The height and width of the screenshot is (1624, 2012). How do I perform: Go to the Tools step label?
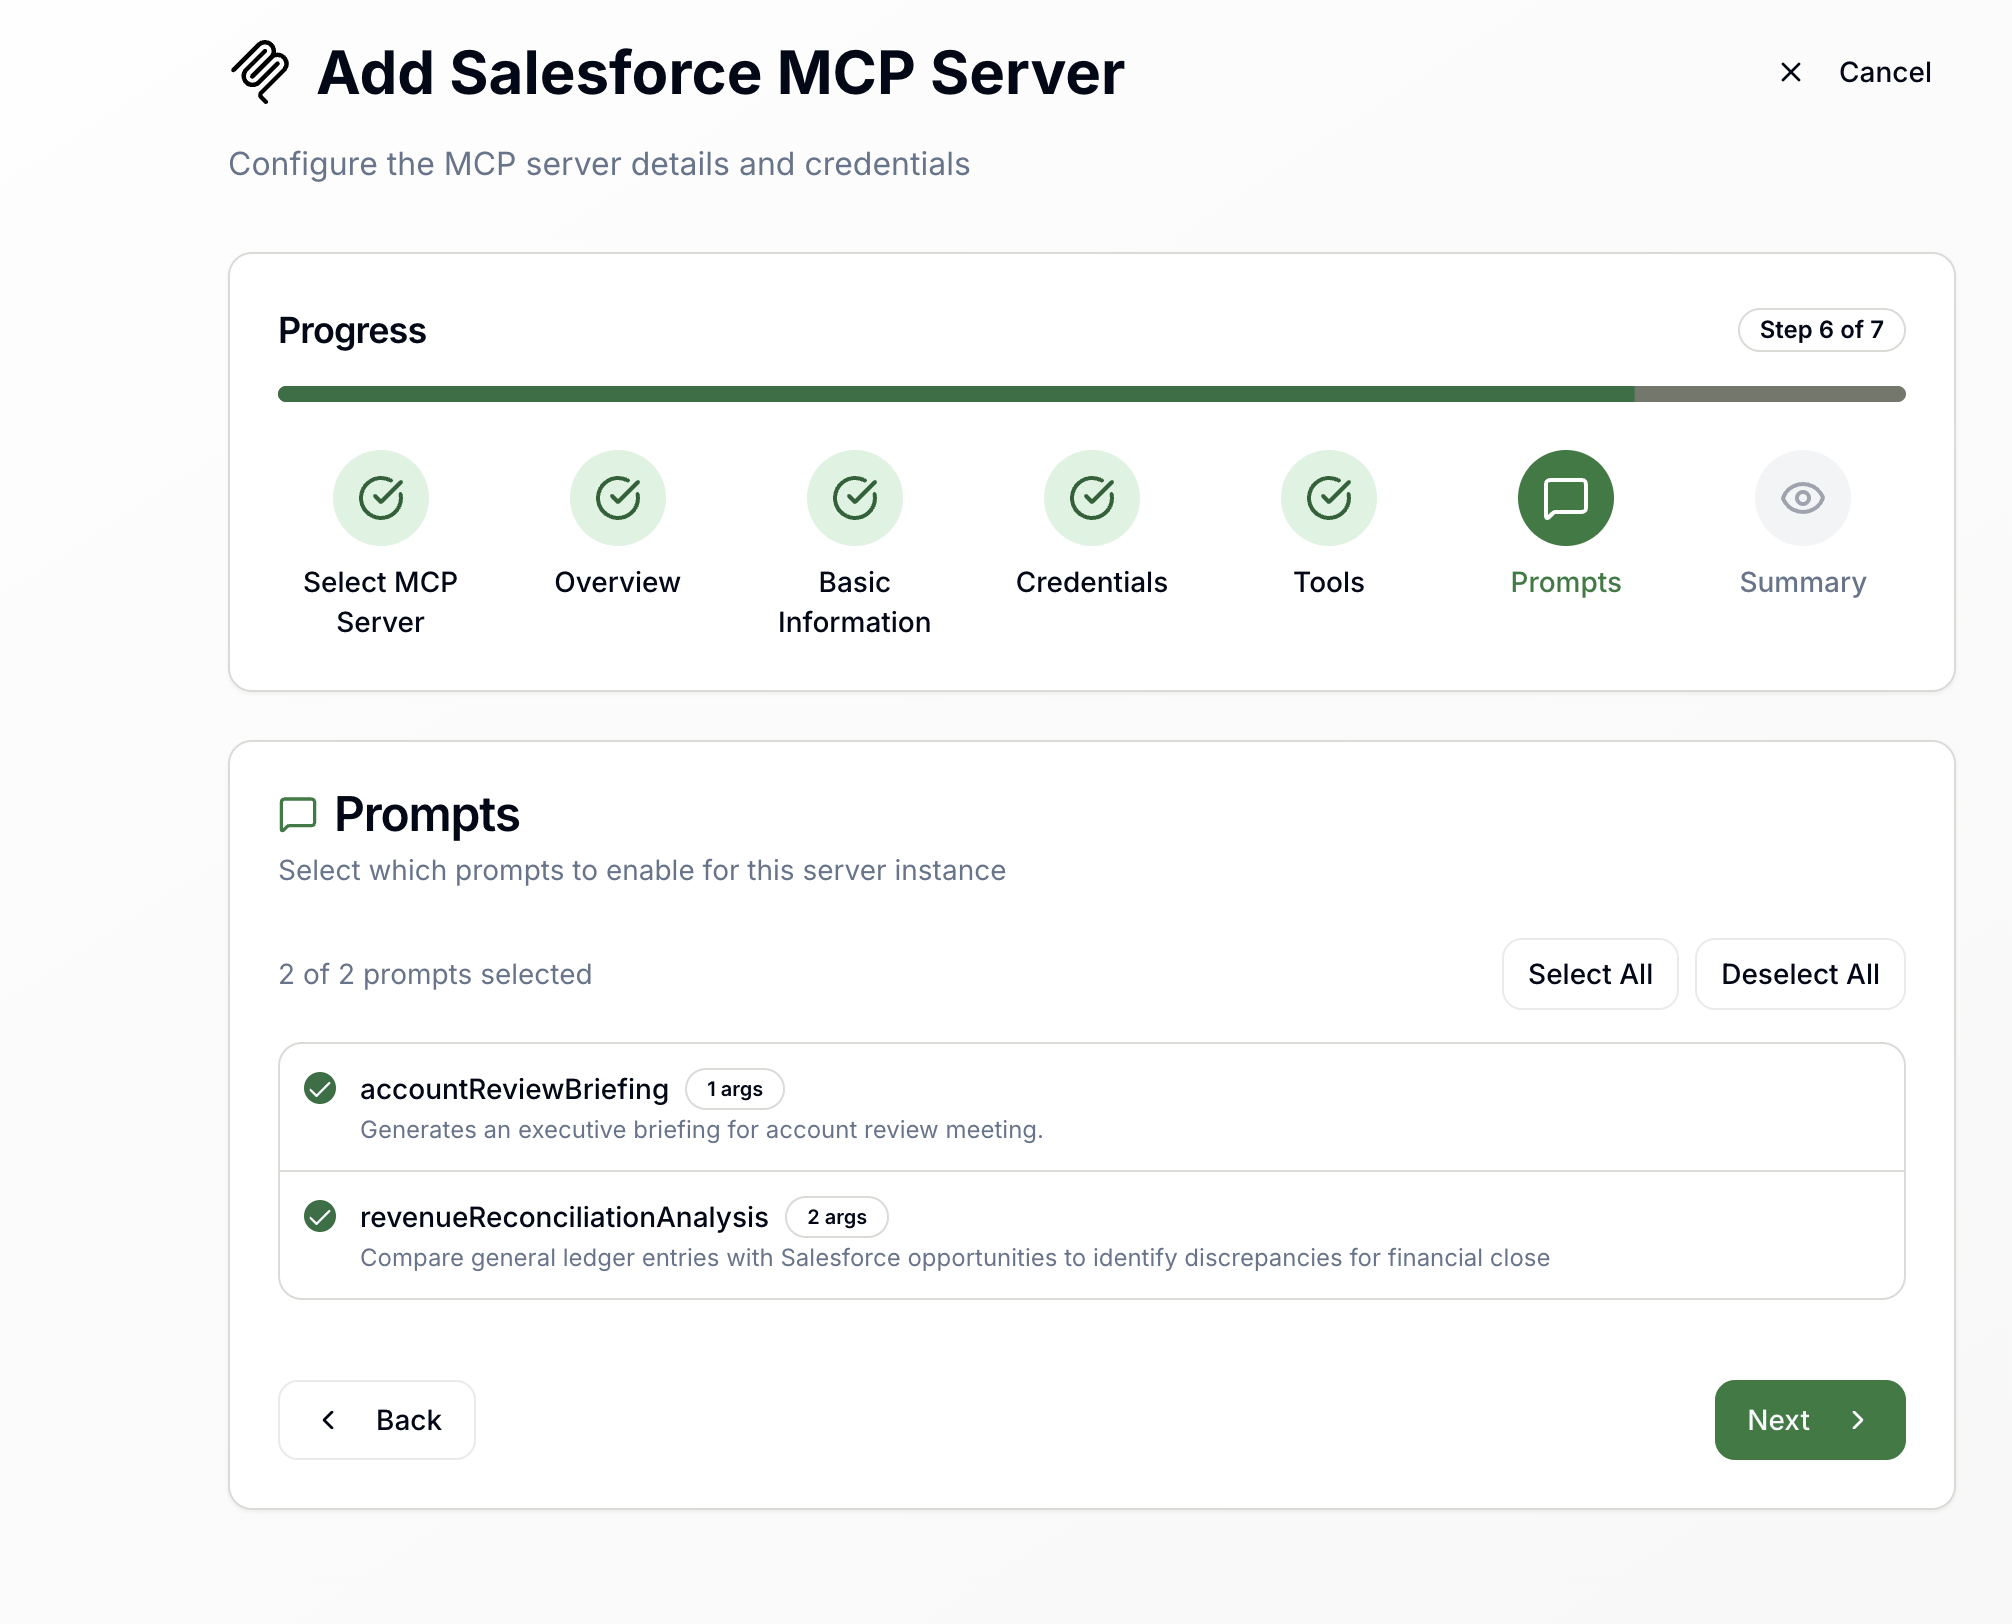tap(1329, 582)
